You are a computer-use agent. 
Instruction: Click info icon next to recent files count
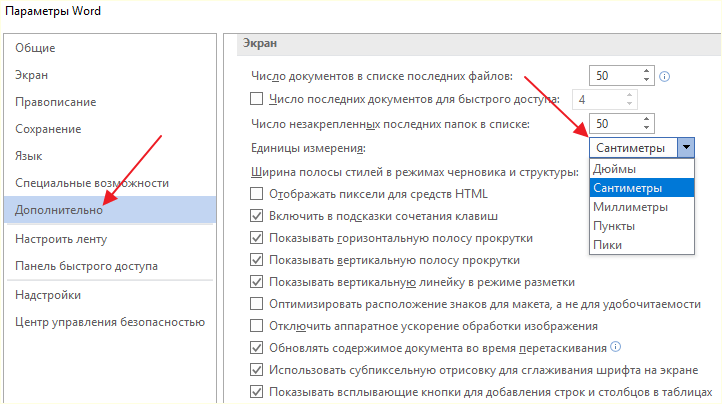[664, 76]
